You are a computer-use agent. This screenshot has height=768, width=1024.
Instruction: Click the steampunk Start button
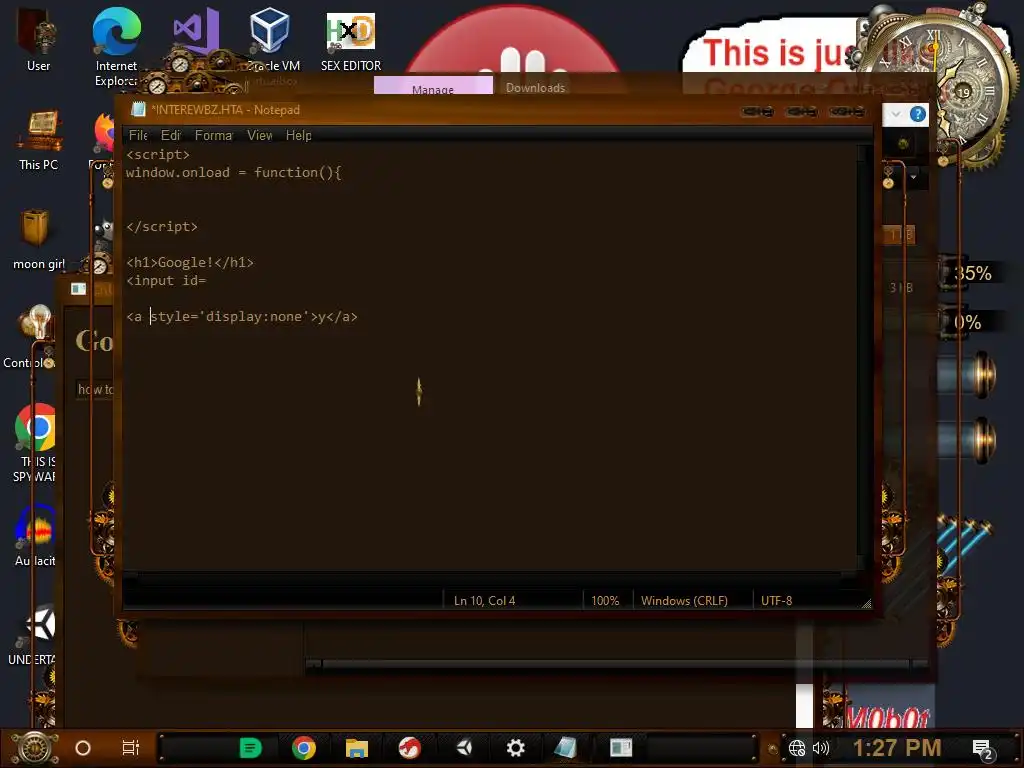[34, 748]
